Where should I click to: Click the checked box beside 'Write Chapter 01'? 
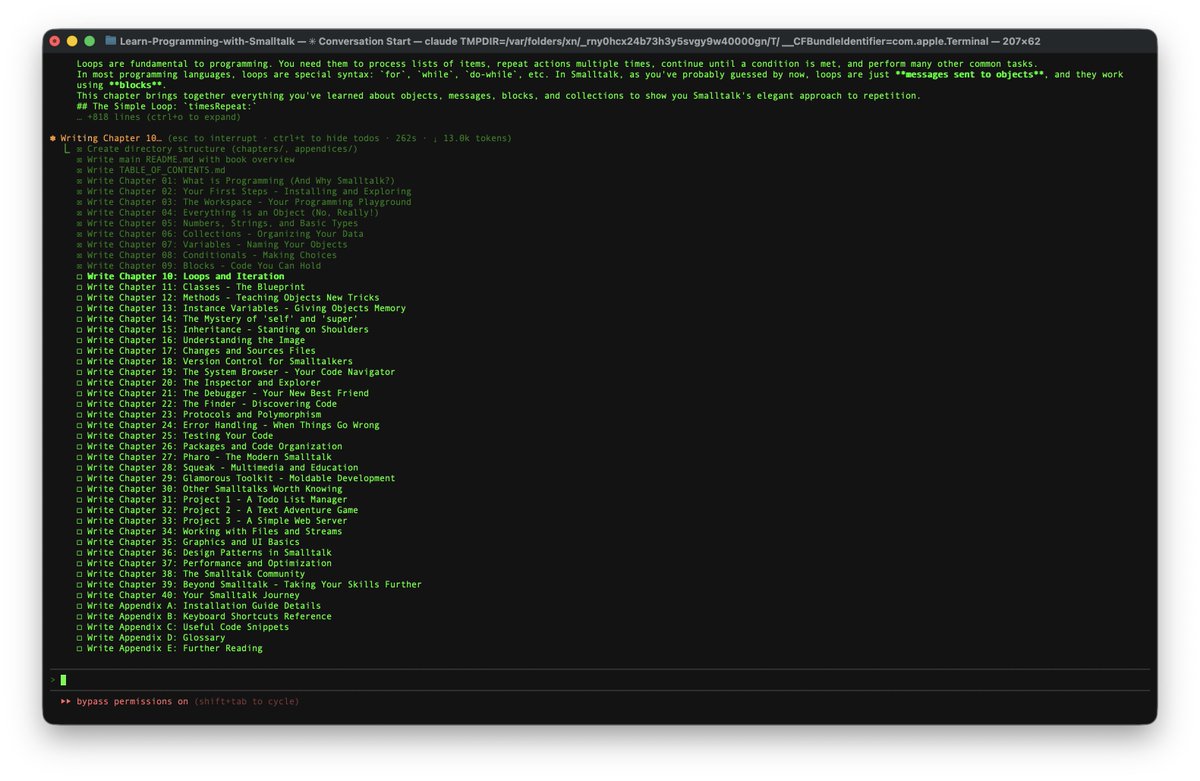coord(79,181)
